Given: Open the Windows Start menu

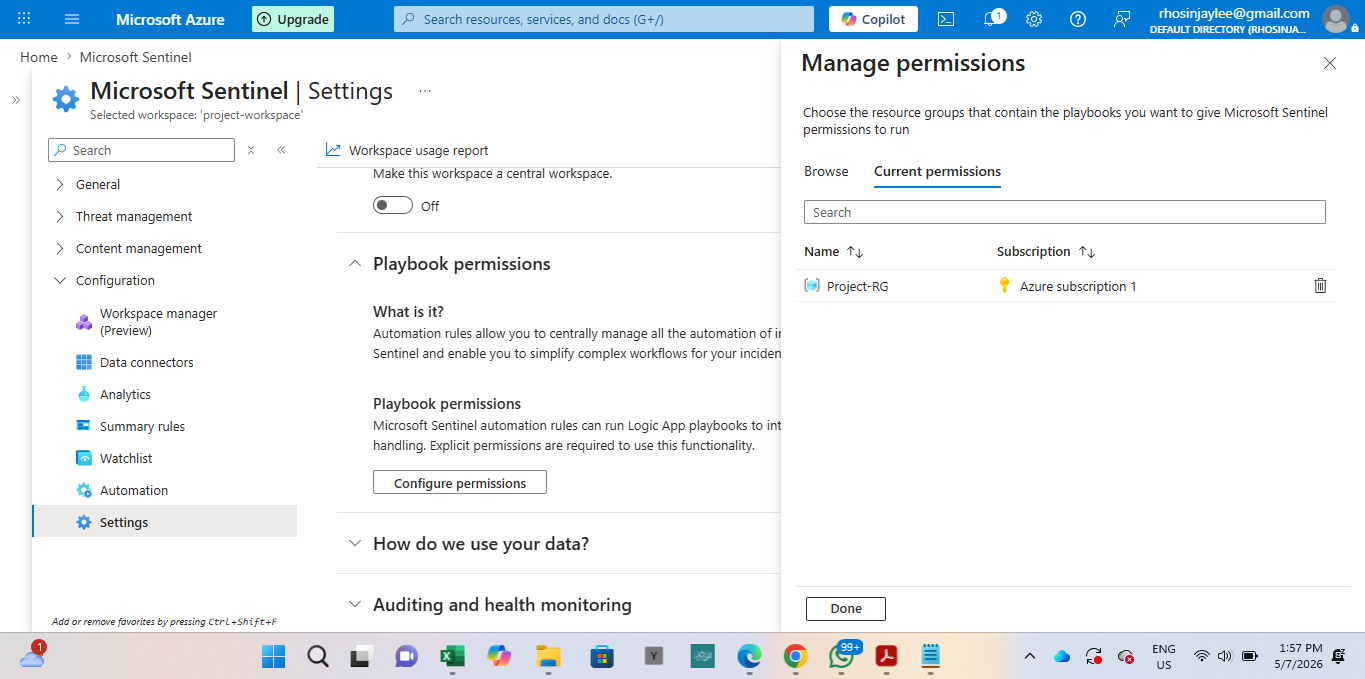Looking at the screenshot, I should (x=273, y=656).
